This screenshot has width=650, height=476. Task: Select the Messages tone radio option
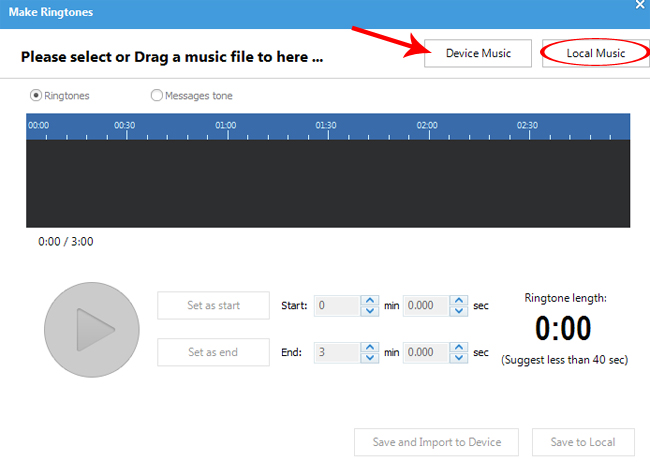click(x=156, y=96)
